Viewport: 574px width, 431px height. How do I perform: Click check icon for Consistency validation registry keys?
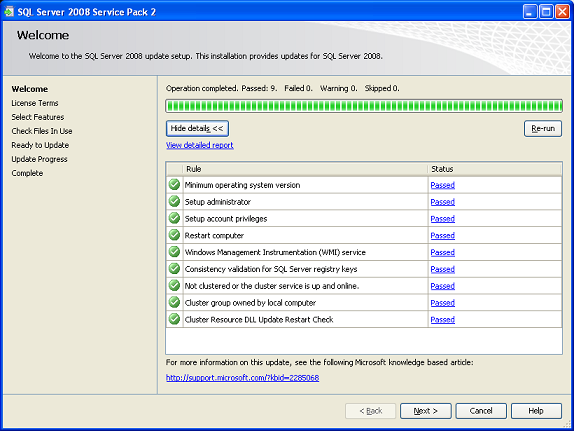pos(174,268)
